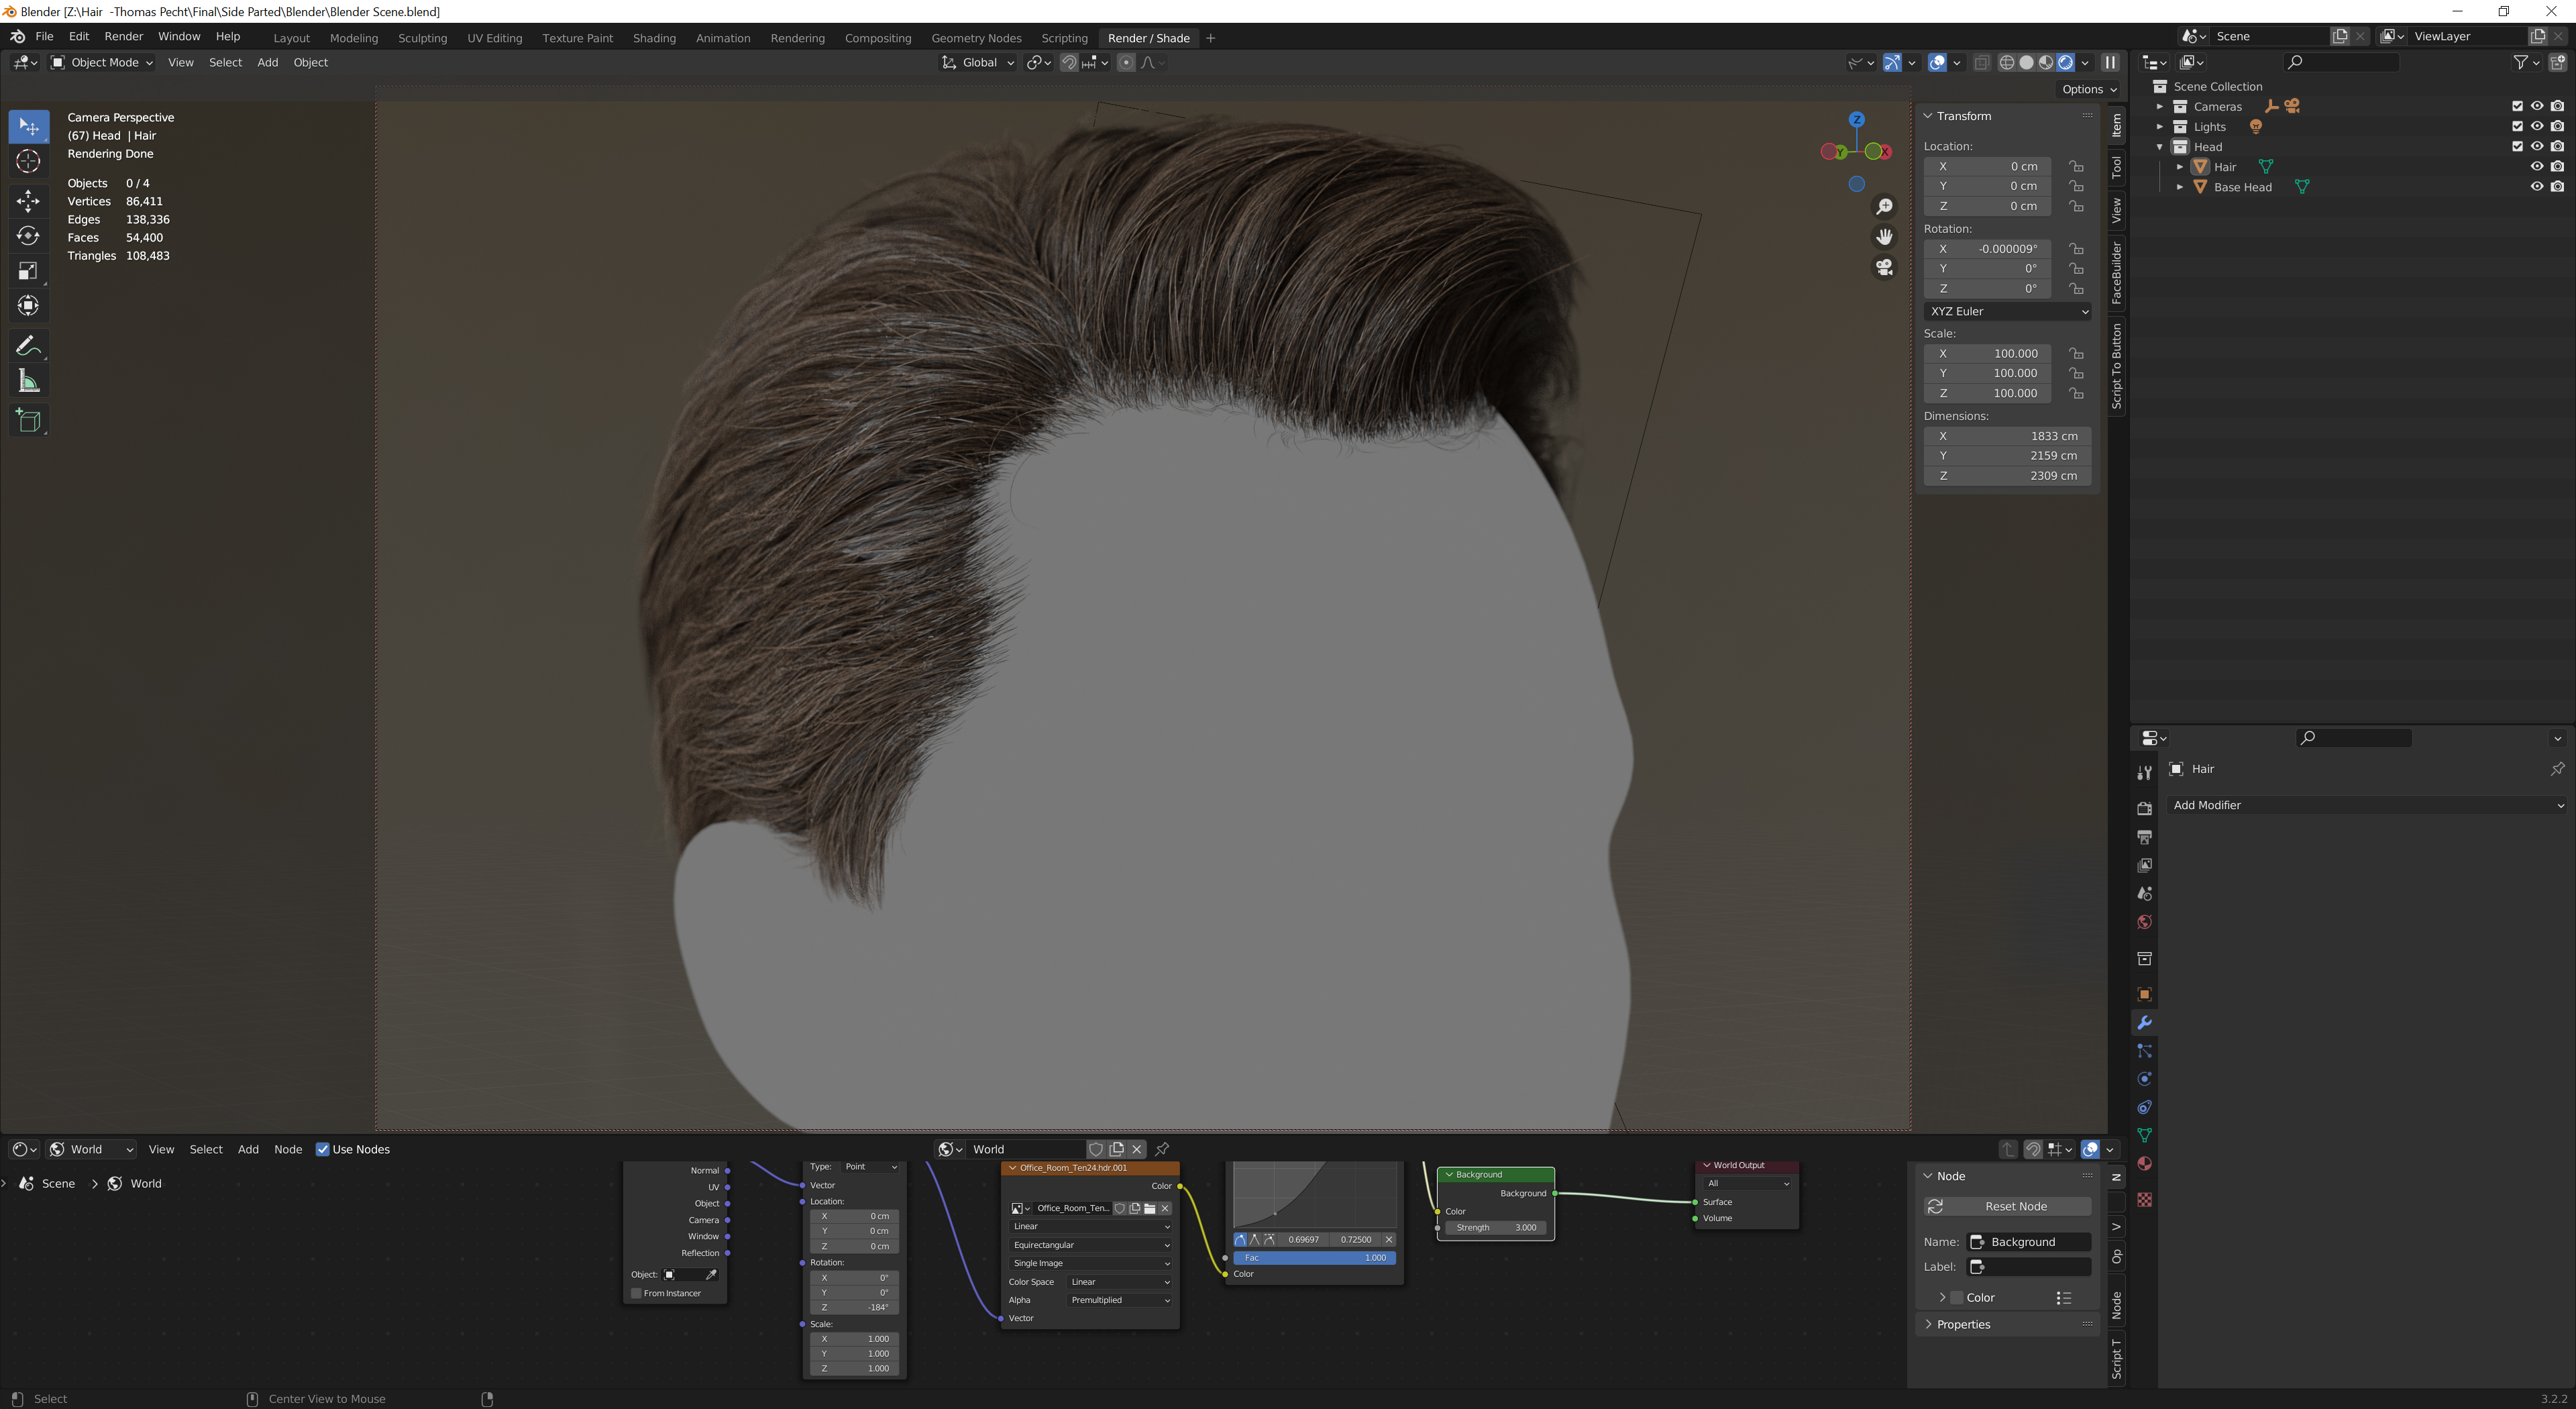Switch to the Shading workspace tab
The width and height of the screenshot is (2576, 1409).
point(654,38)
